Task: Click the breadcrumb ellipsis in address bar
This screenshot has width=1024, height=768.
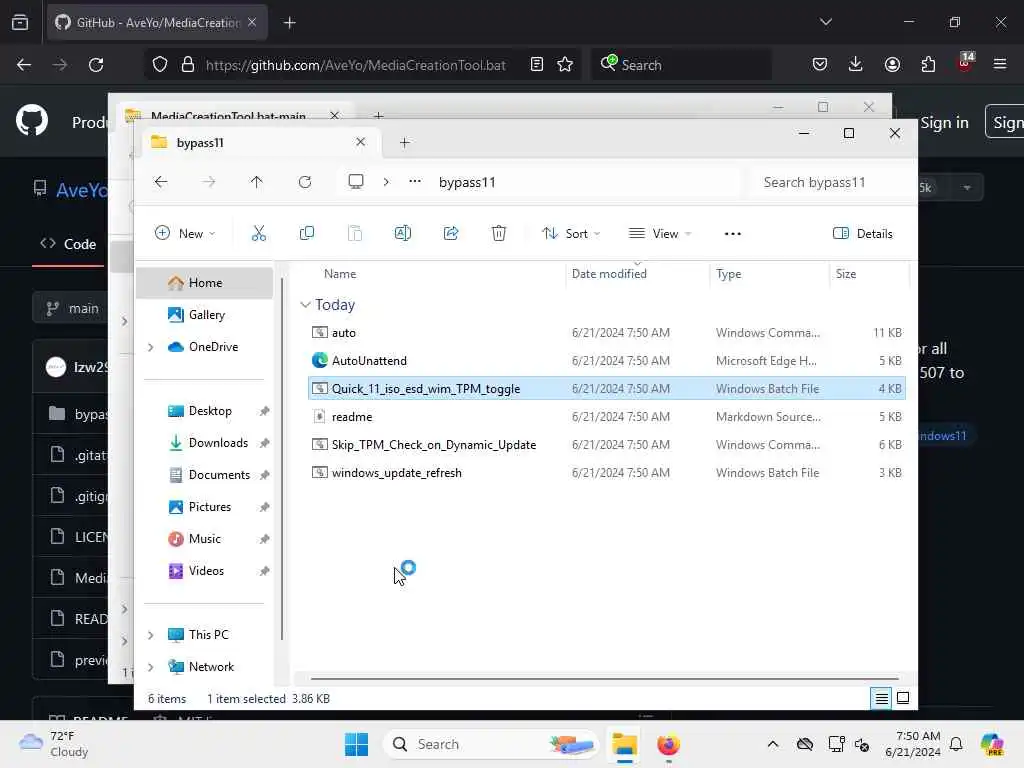Action: coord(415,182)
